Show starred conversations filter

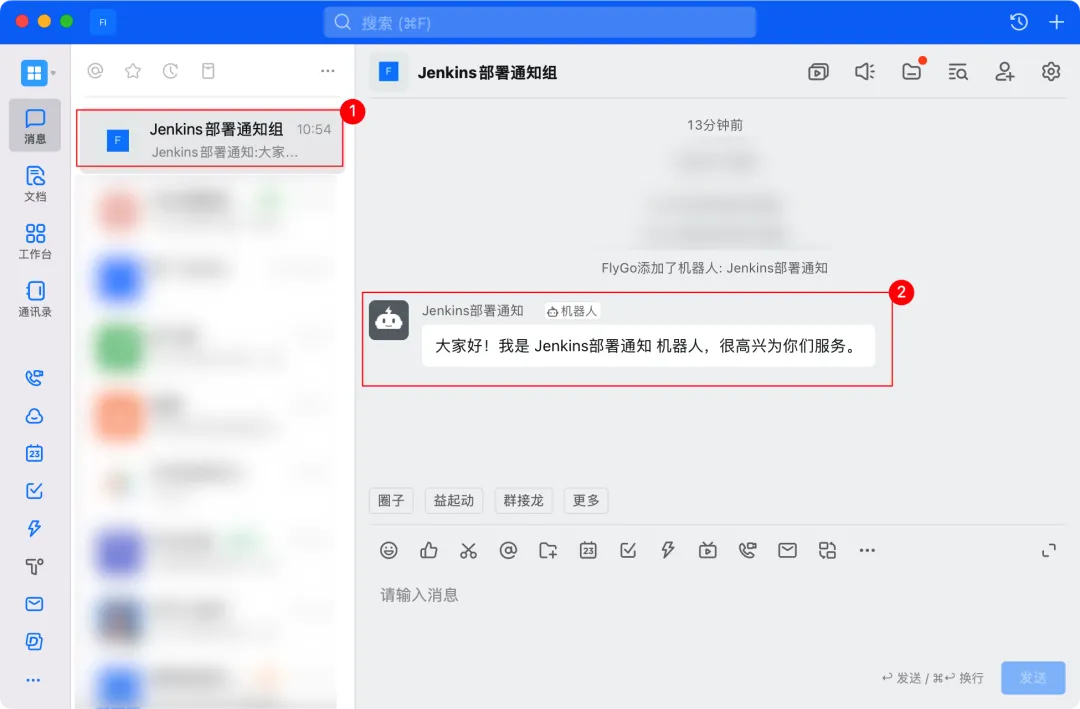point(133,70)
